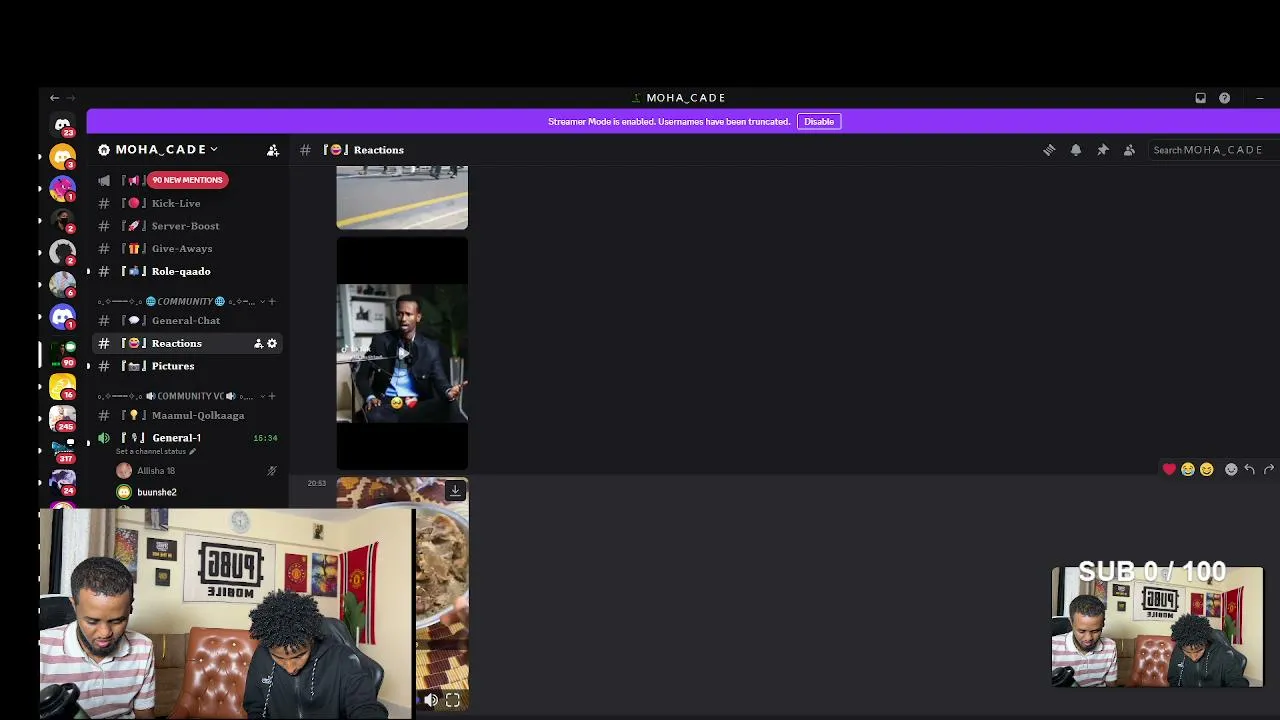Viewport: 1280px width, 720px height.
Task: Collapse the COMMUNITY category
Action: (x=184, y=301)
